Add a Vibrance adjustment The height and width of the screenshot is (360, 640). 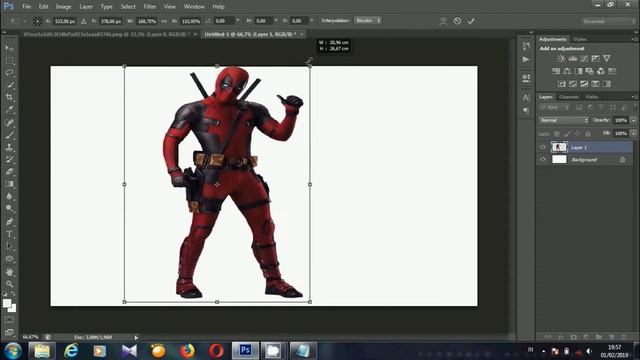coord(607,59)
